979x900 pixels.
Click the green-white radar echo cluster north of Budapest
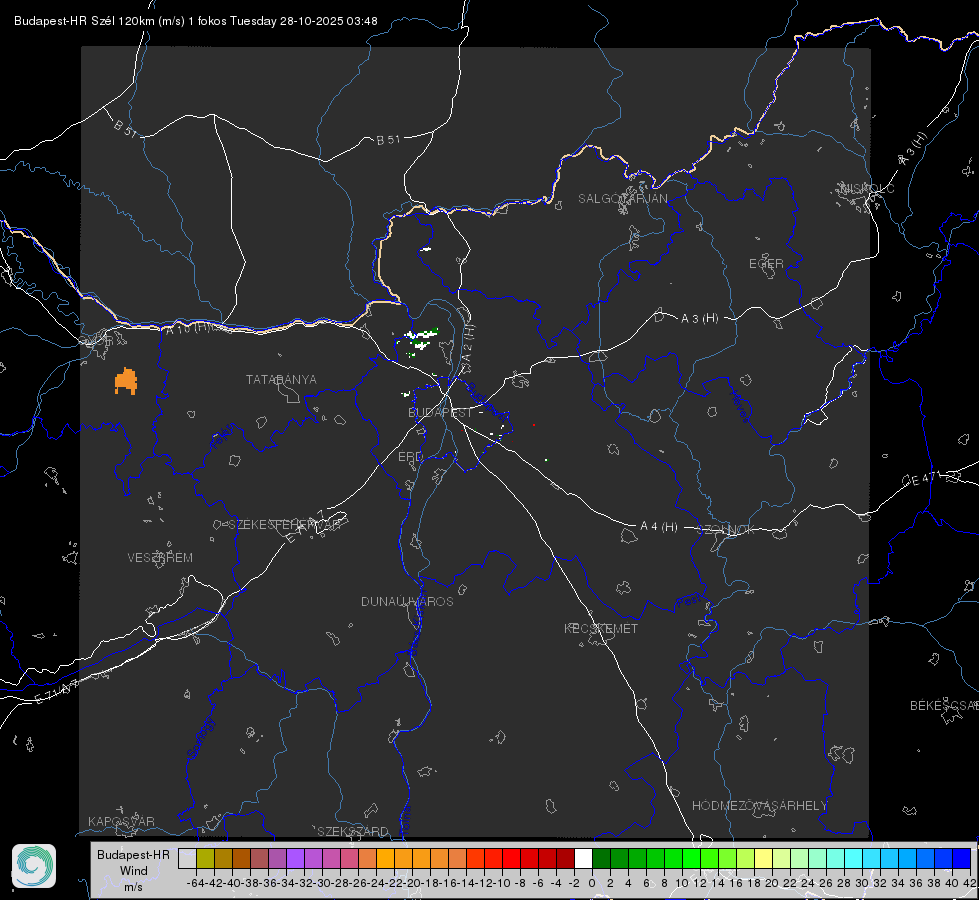tap(420, 340)
